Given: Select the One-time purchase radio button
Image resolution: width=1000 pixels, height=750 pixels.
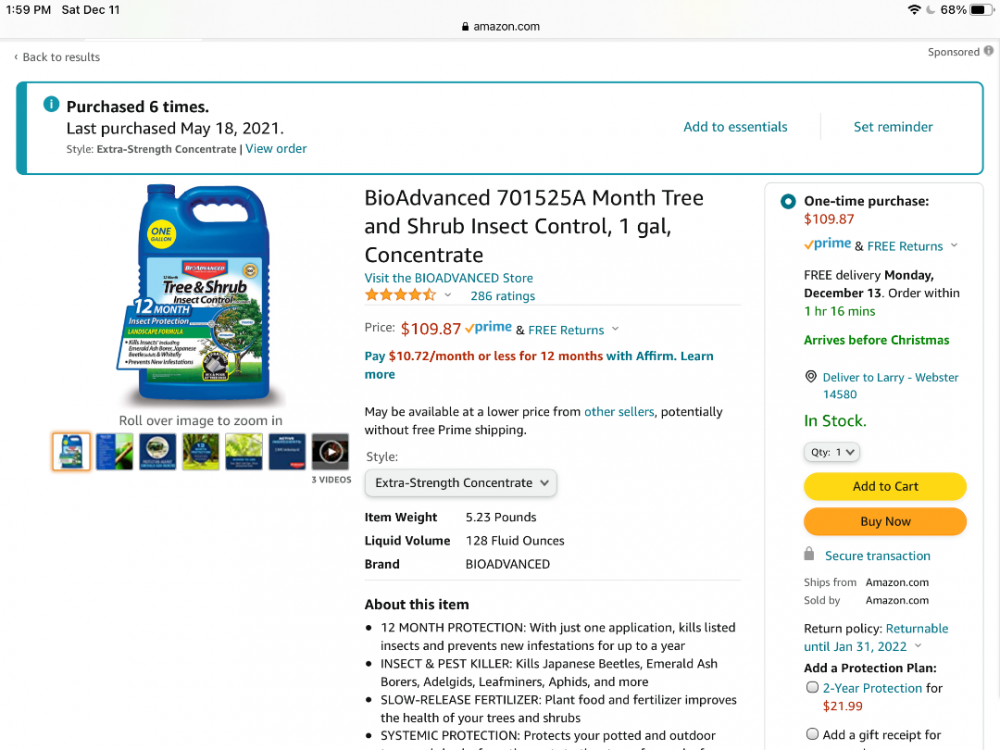Looking at the screenshot, I should coord(788,202).
